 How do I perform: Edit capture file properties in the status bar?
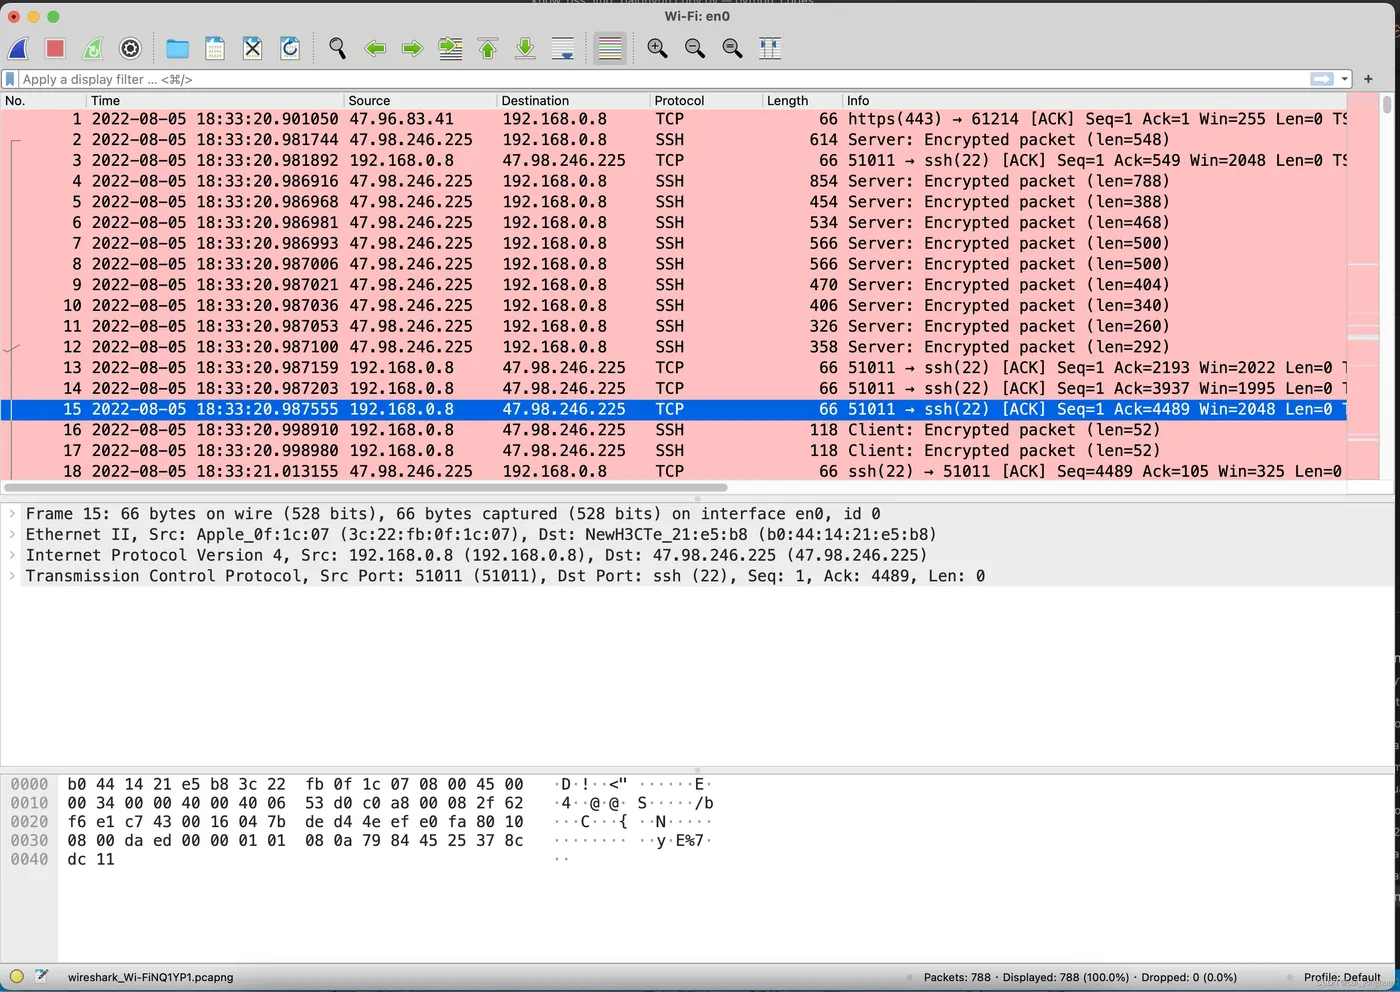pyautogui.click(x=42, y=977)
